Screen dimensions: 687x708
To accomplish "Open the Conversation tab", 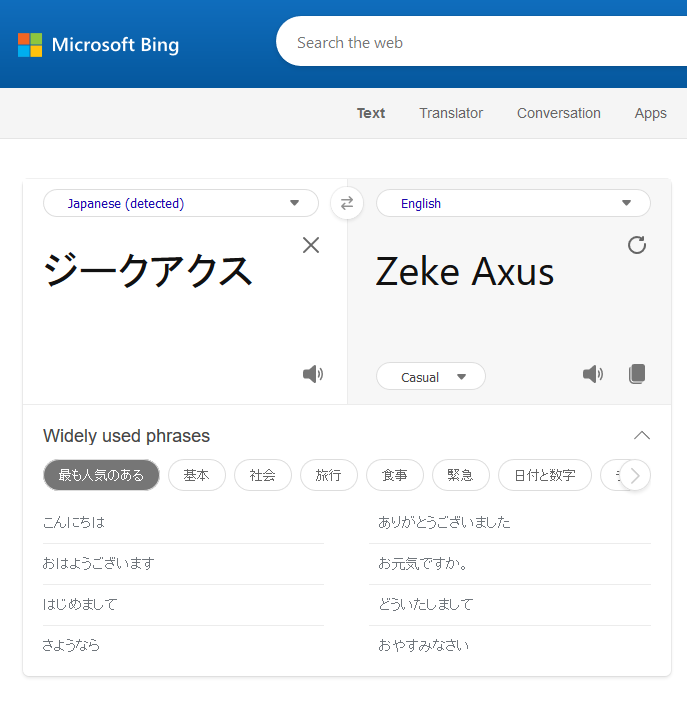I will (x=559, y=113).
